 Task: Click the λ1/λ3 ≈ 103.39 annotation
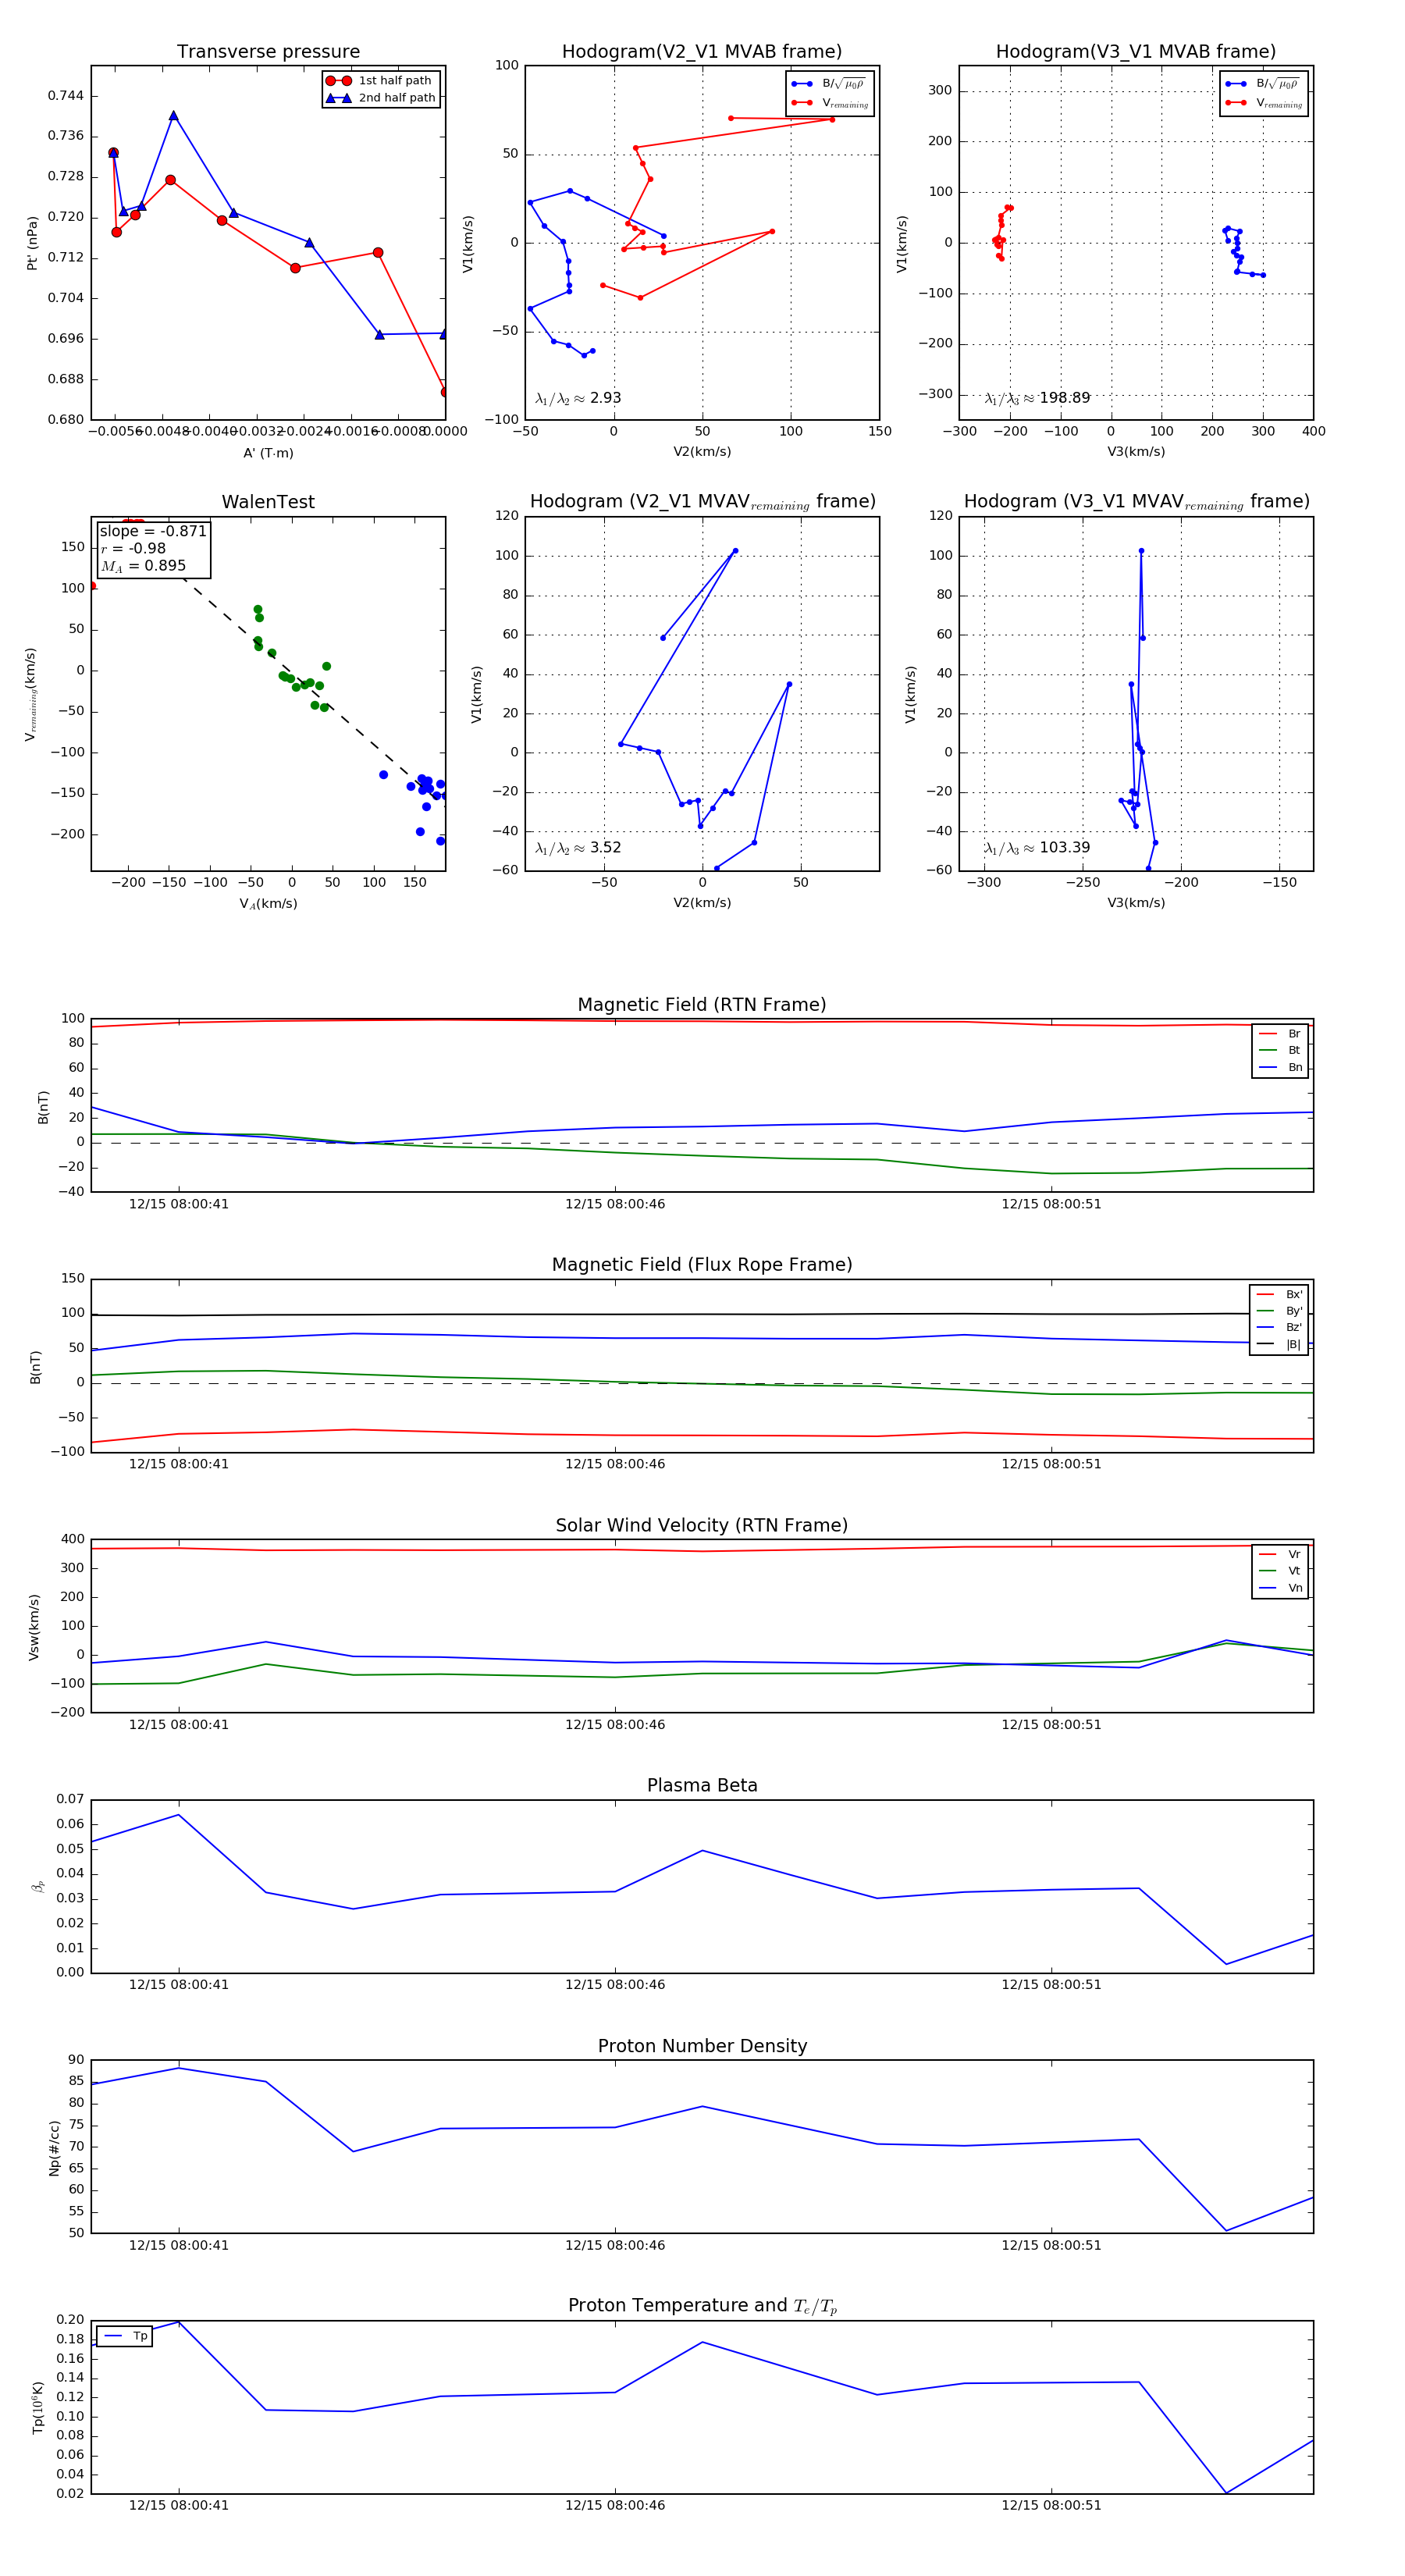[x=1037, y=848]
